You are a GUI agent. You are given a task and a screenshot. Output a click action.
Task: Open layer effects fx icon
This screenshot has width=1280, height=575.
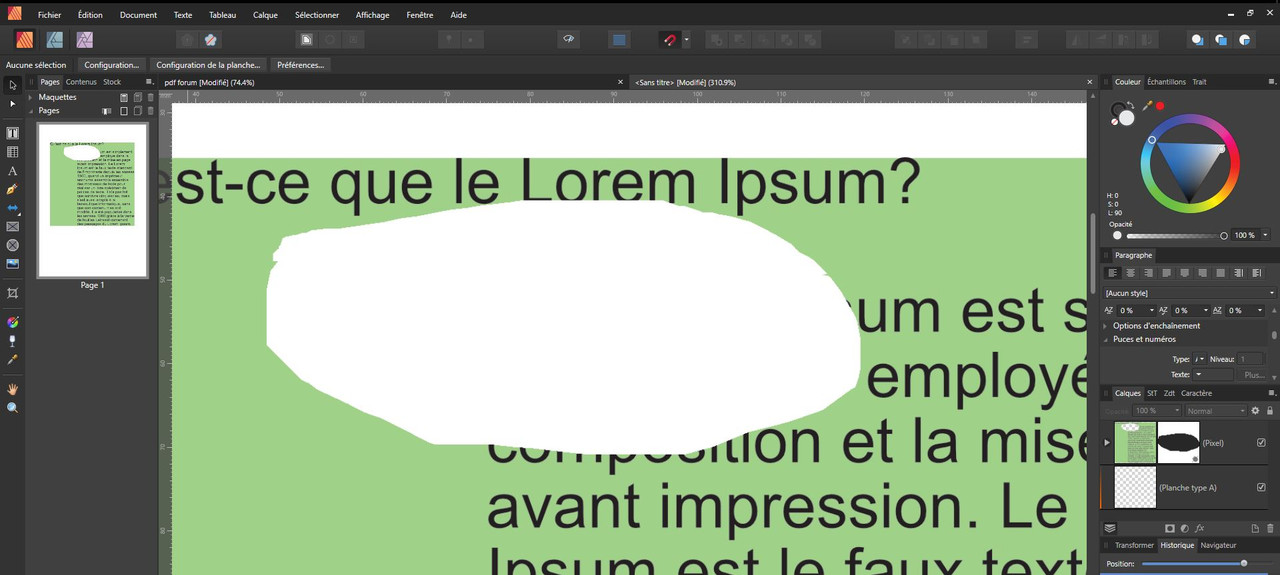[x=1199, y=528]
